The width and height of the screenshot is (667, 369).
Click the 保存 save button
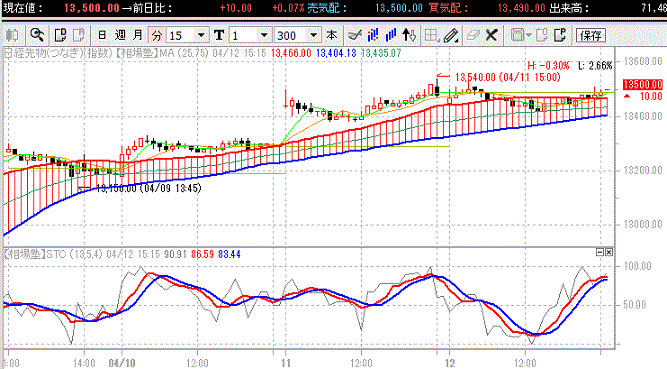tap(591, 35)
